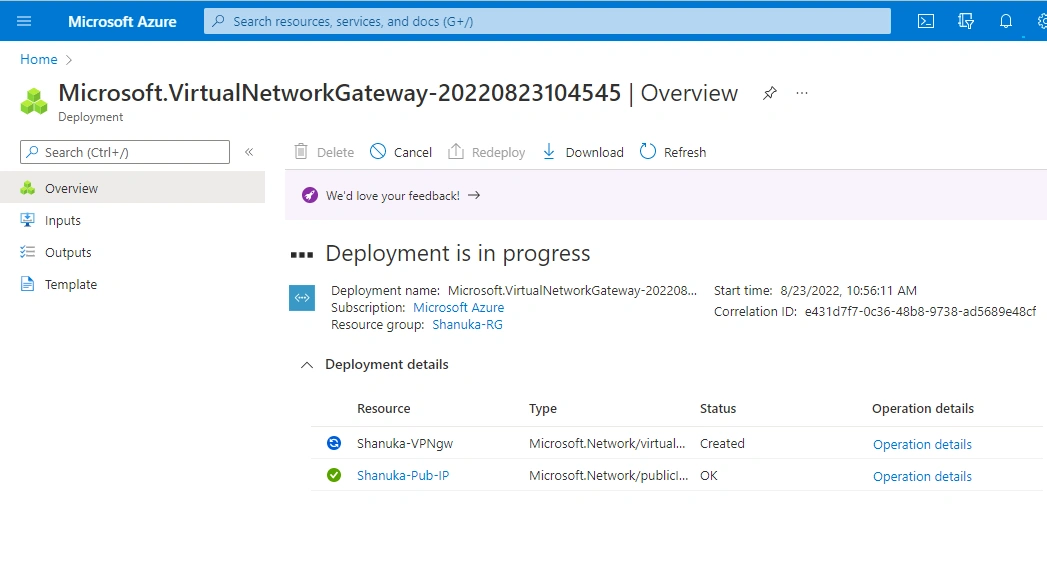Image resolution: width=1047 pixels, height=567 pixels.
Task: Pin the deployment to the dashboard
Action: point(770,93)
